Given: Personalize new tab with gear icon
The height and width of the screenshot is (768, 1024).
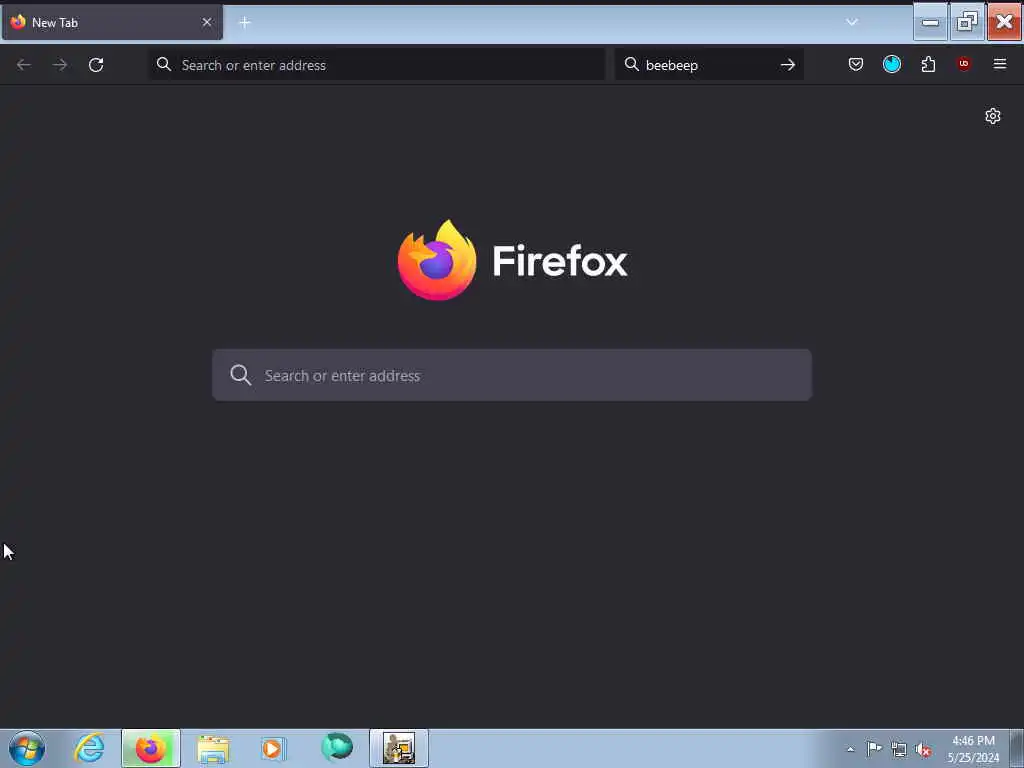Looking at the screenshot, I should (x=993, y=116).
